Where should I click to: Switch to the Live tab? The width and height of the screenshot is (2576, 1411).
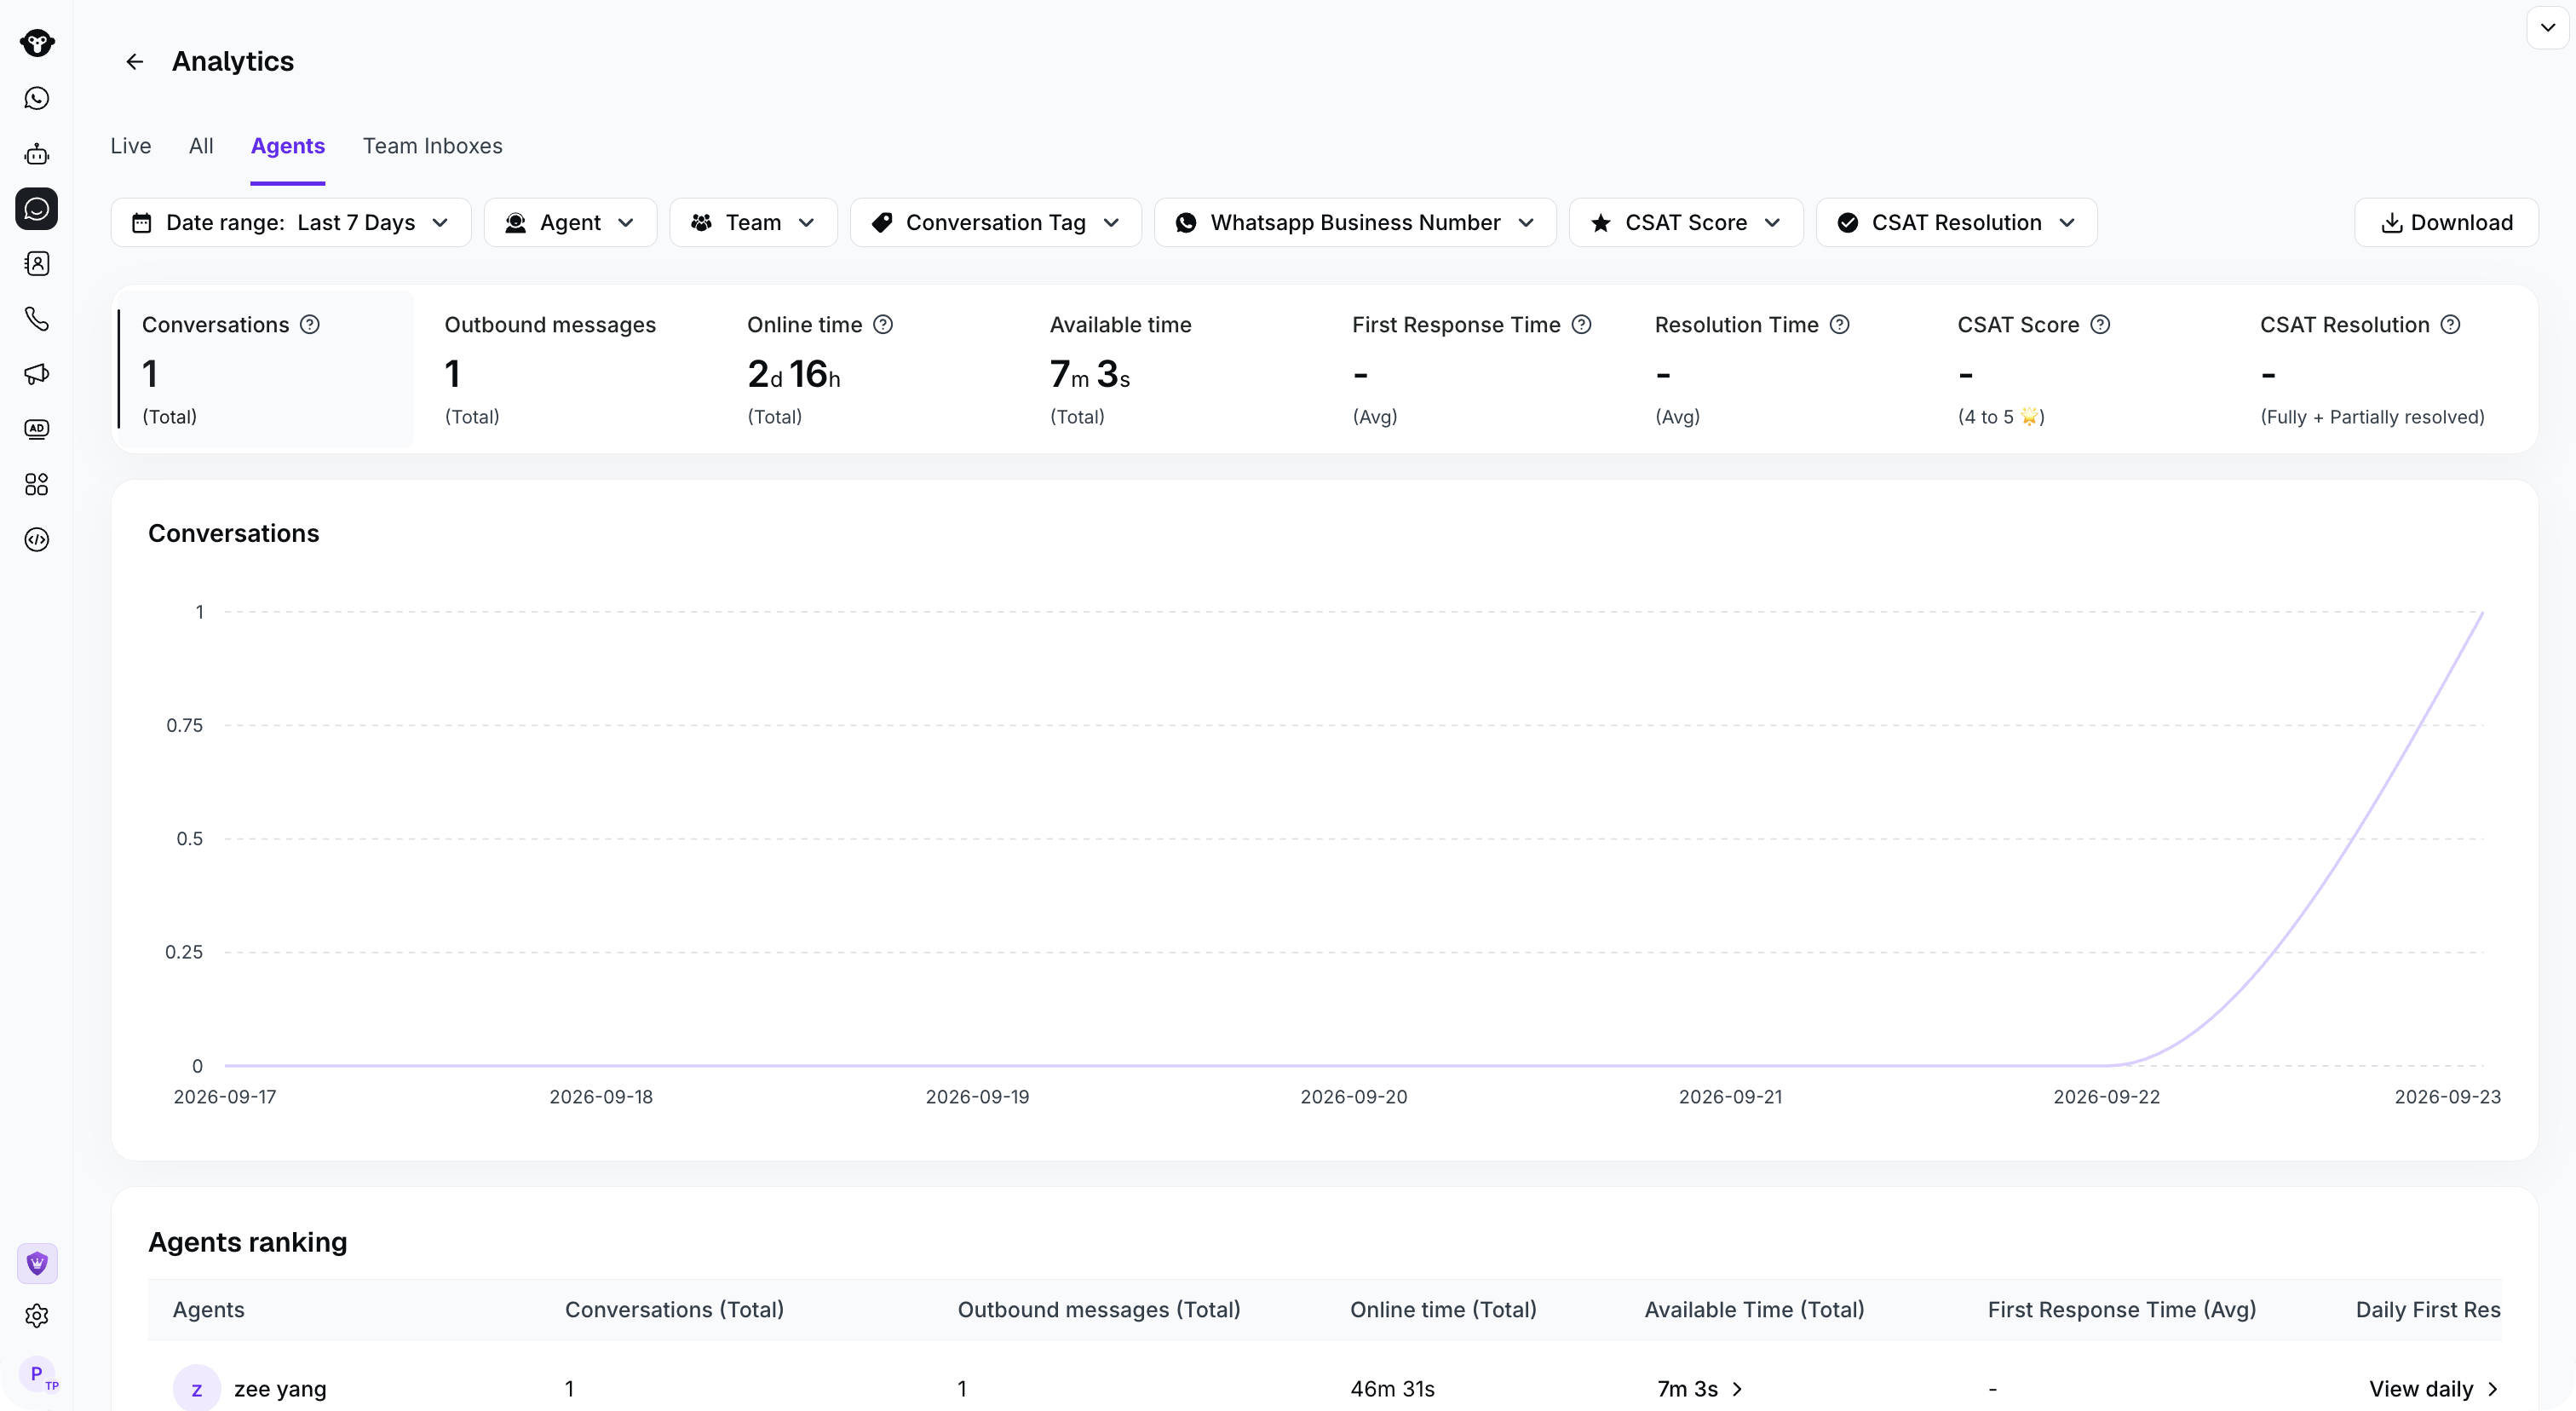click(x=131, y=146)
